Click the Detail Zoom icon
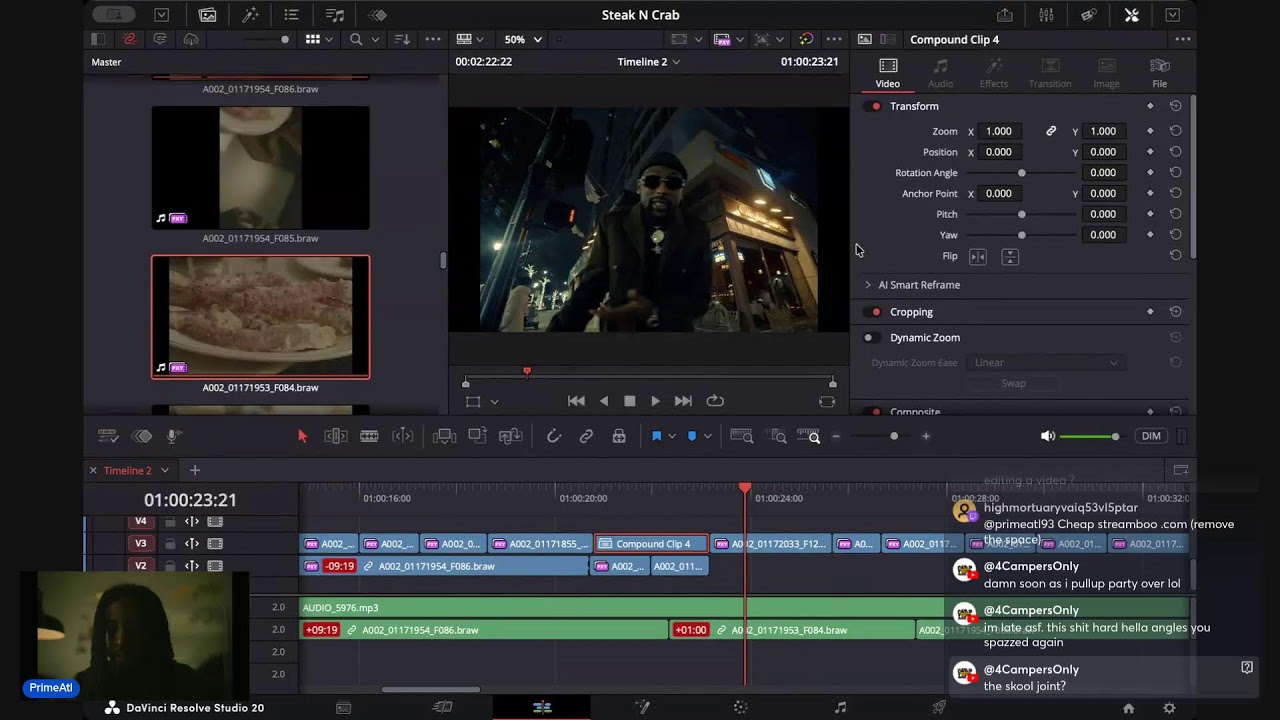1280x720 pixels. pos(777,436)
